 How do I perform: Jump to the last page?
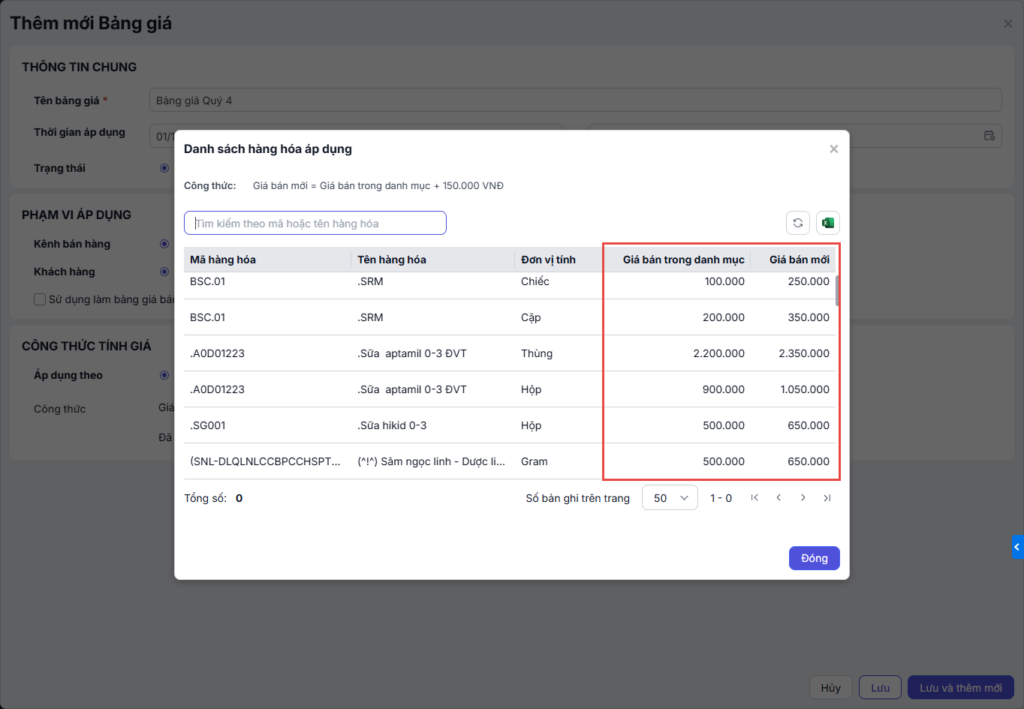tap(827, 498)
